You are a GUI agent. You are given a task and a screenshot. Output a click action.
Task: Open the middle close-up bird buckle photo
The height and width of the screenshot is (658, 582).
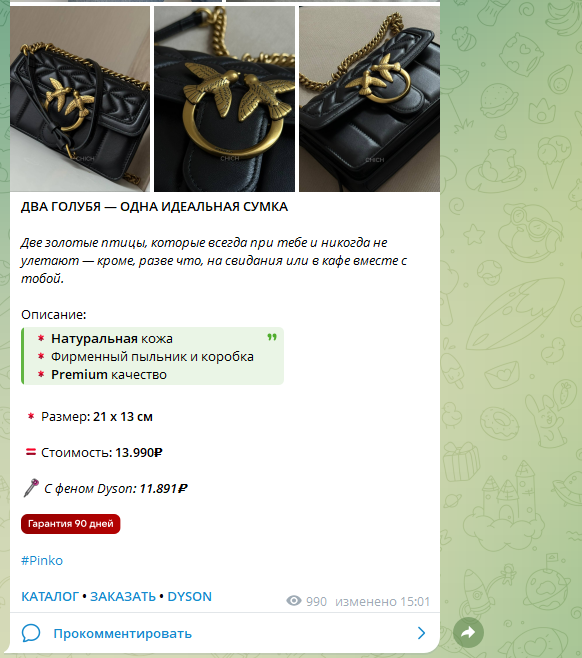point(224,99)
